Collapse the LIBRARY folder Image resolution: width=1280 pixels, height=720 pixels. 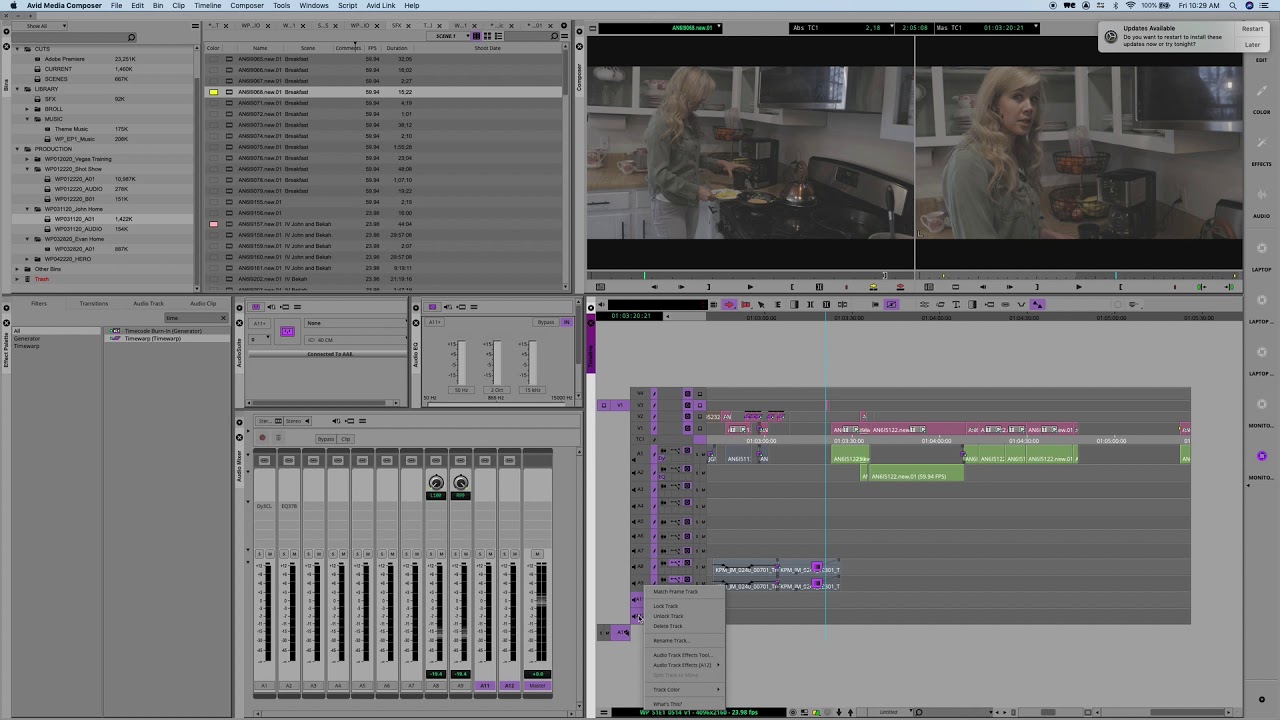pyautogui.click(x=17, y=89)
